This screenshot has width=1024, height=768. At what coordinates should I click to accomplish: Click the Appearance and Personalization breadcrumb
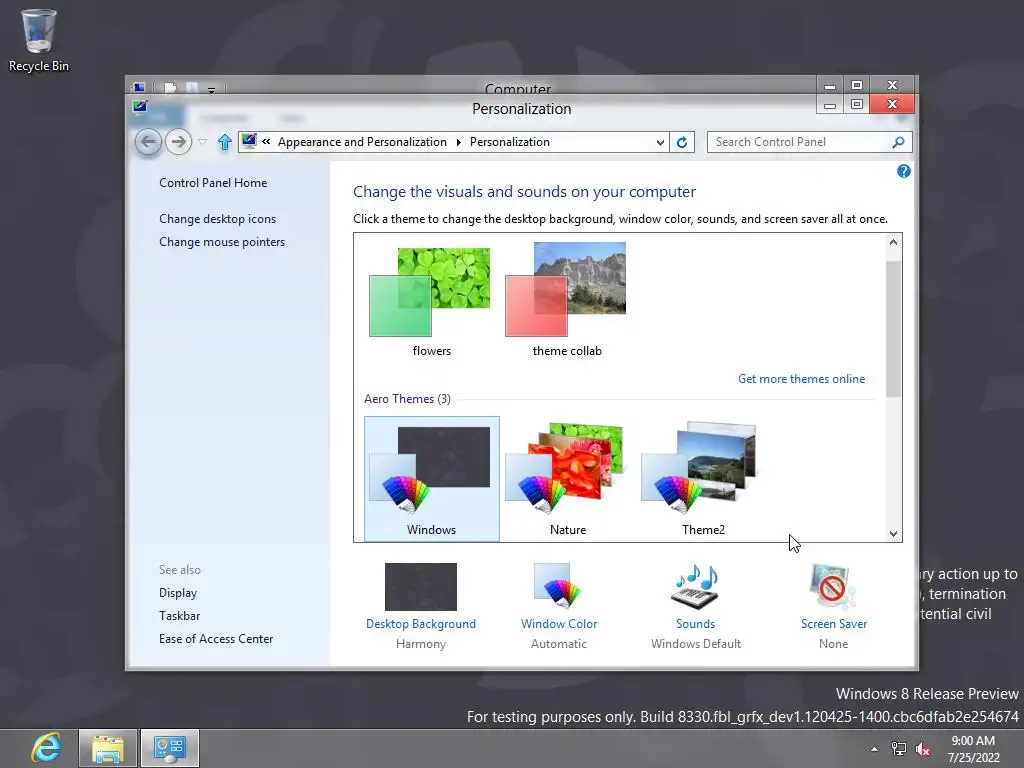click(362, 142)
